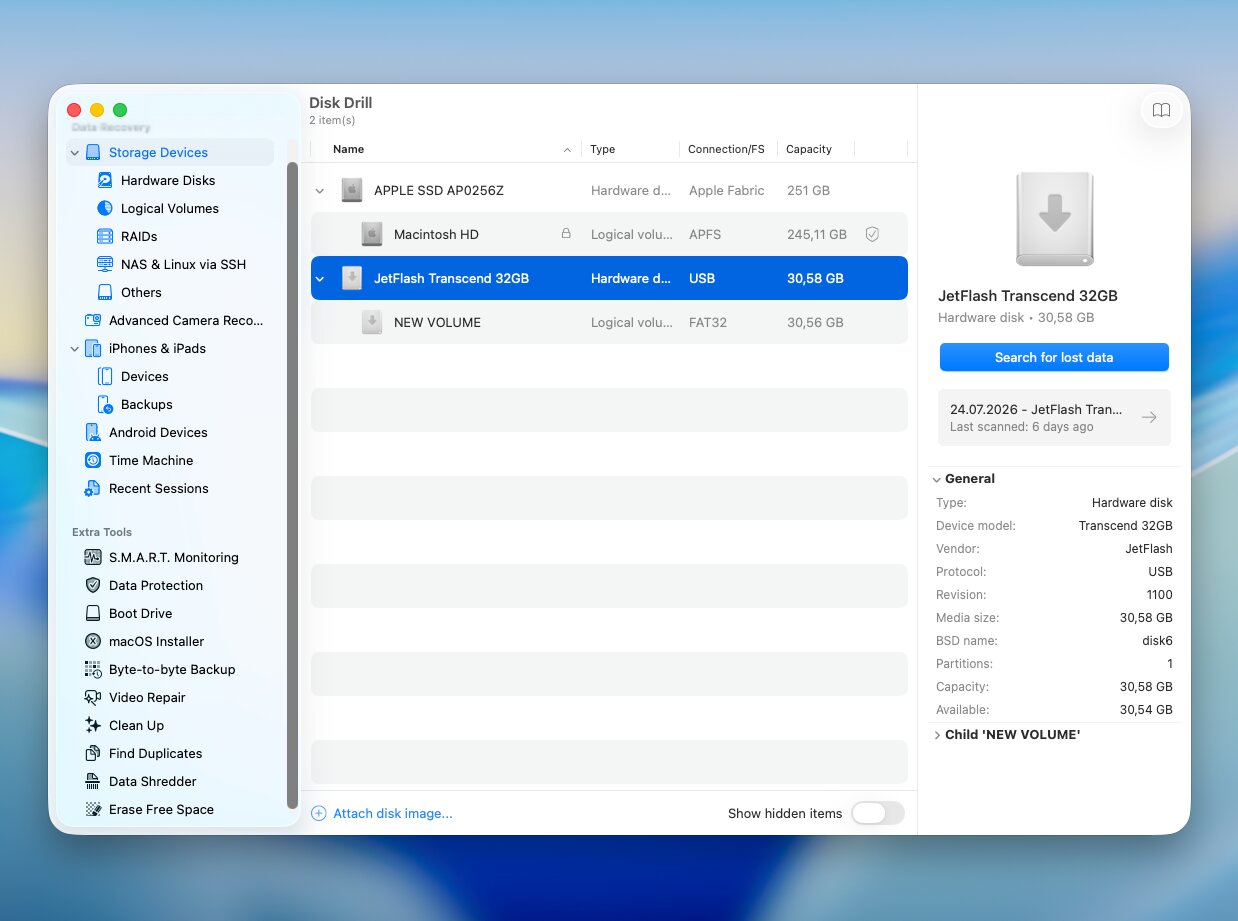
Task: Click the 251 GB capacity cell
Action: click(x=808, y=190)
